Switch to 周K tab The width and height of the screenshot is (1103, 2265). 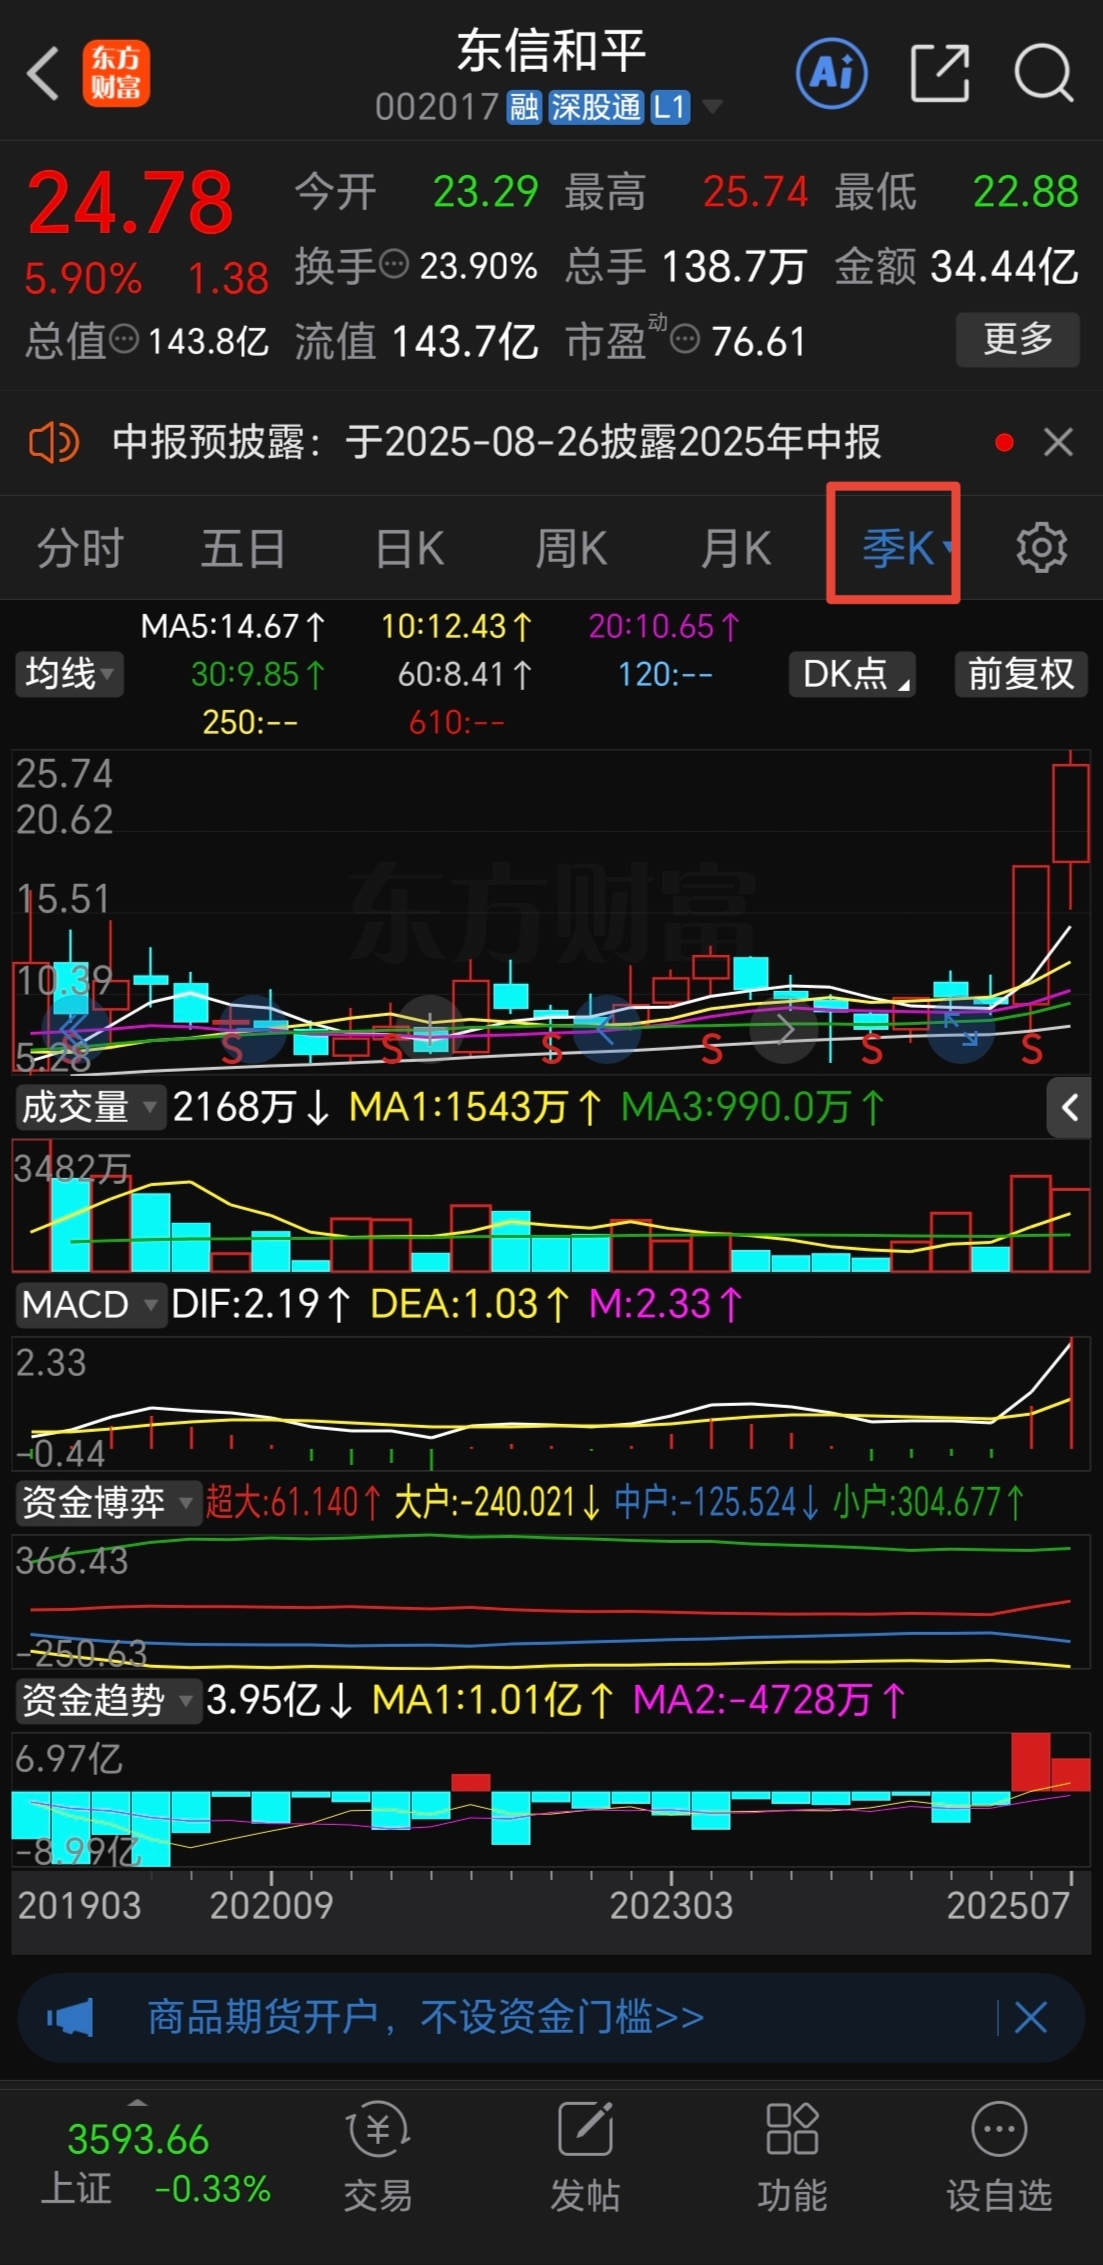(x=571, y=548)
